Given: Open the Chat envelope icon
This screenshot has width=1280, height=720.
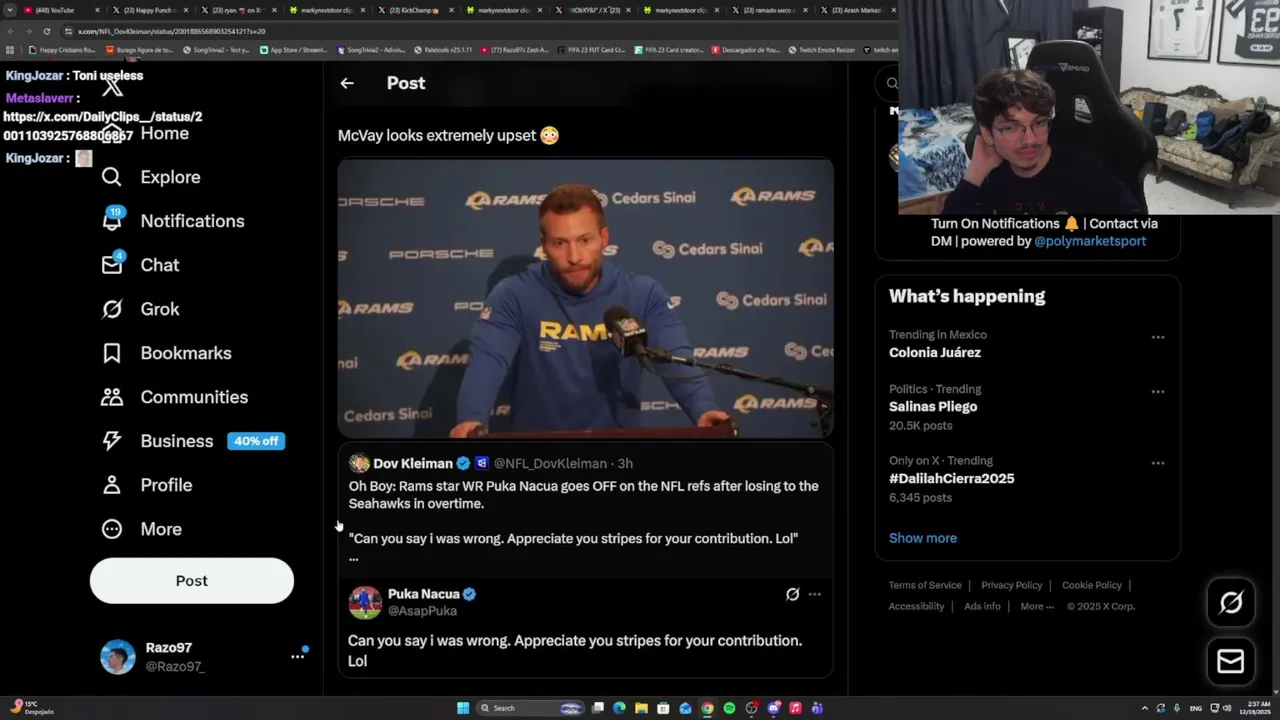Looking at the screenshot, I should click(x=112, y=265).
